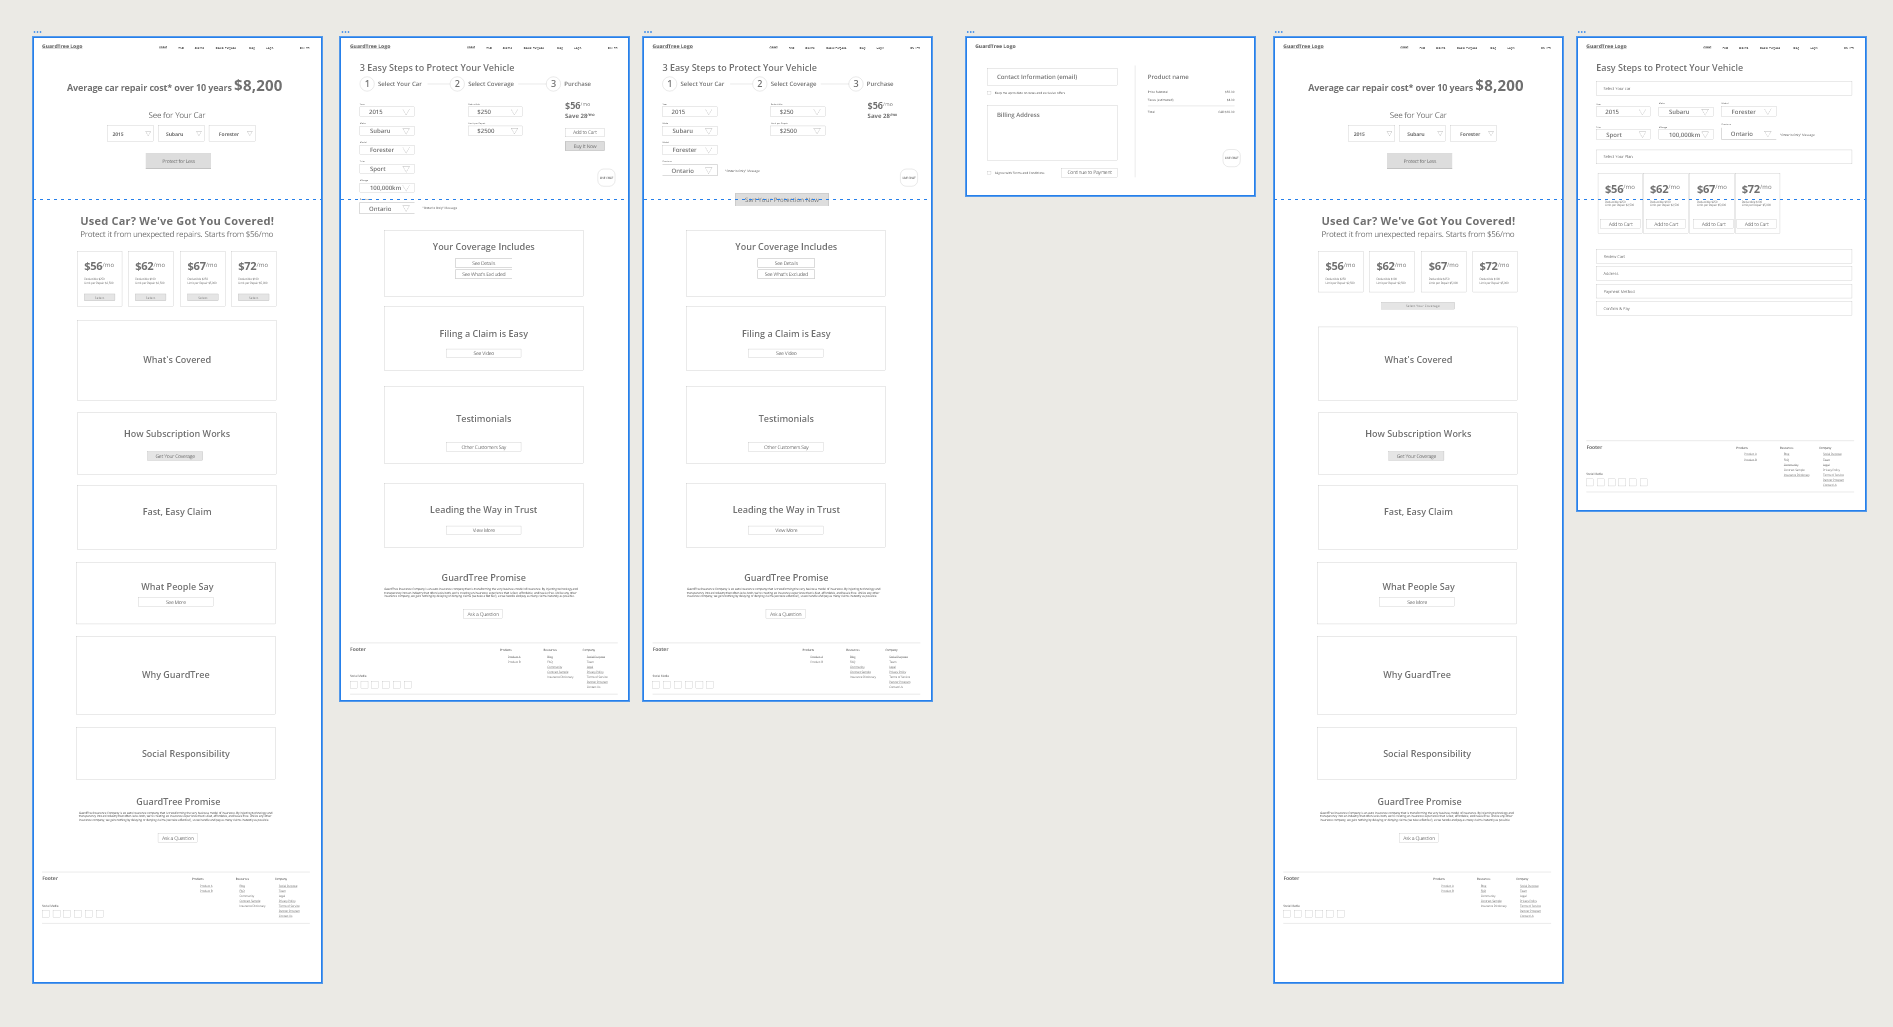Expand the Review Cart section bar
The image size is (1893, 1027).
pyautogui.click(x=1724, y=257)
